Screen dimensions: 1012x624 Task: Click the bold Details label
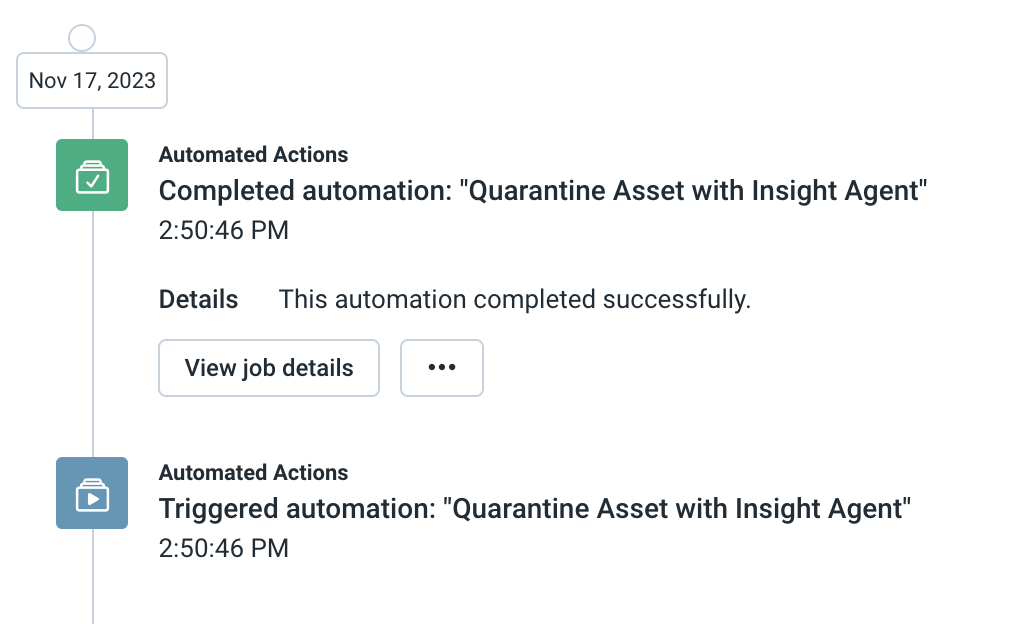(x=198, y=299)
